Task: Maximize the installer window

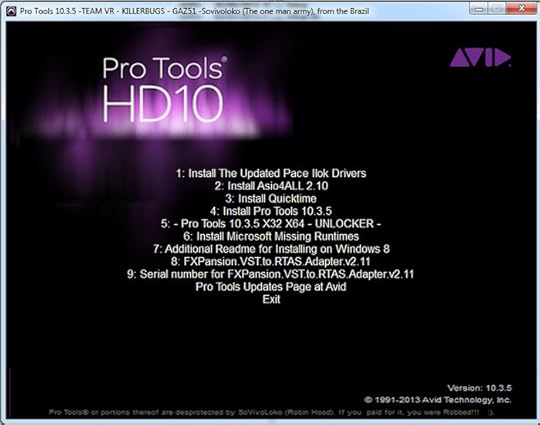Action: click(498, 8)
